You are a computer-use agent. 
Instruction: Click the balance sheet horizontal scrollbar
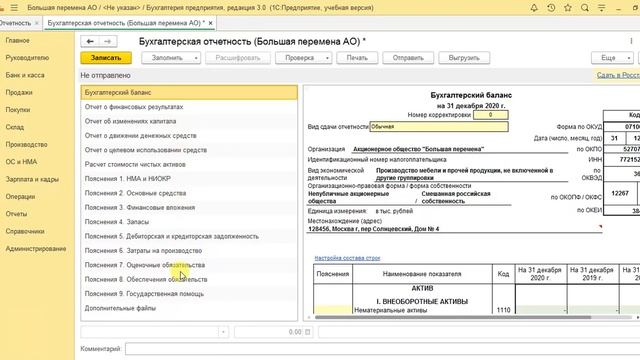[453, 317]
